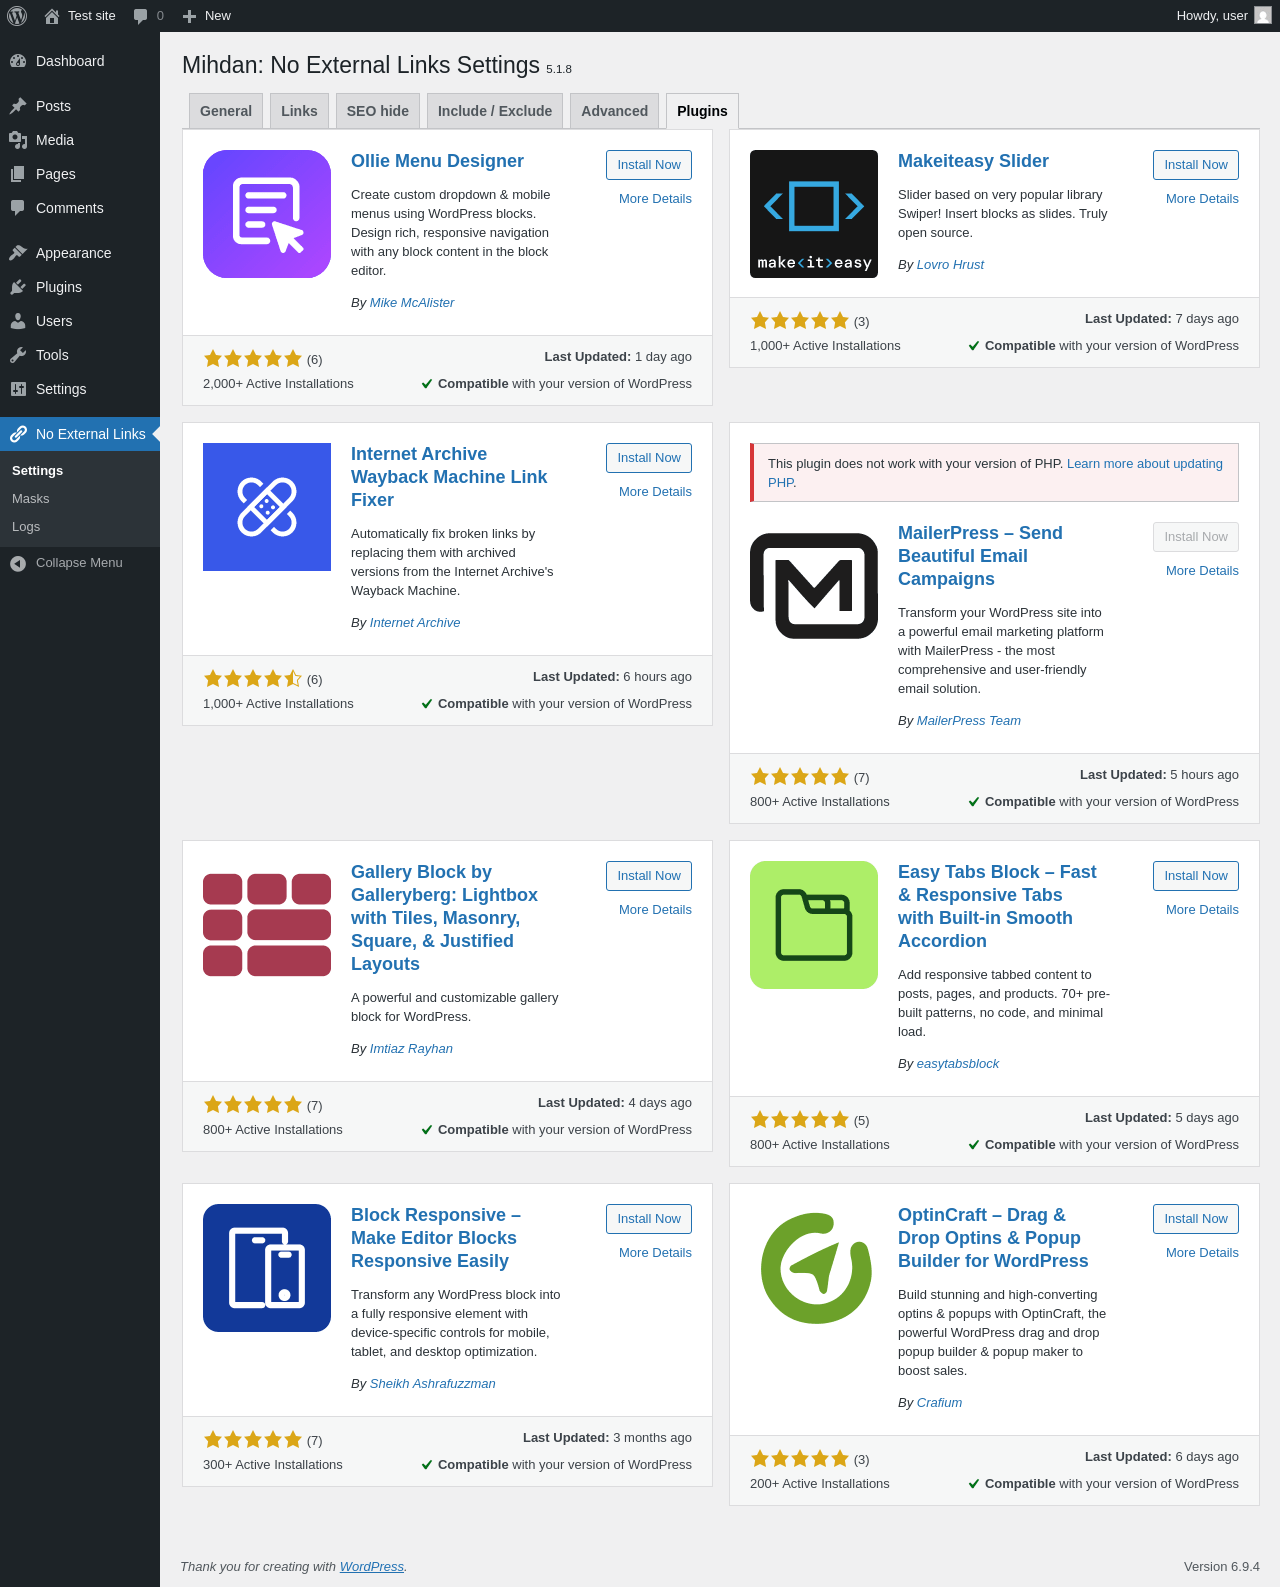Click the user avatar in admin bar
The image size is (1280, 1587).
(x=1263, y=16)
